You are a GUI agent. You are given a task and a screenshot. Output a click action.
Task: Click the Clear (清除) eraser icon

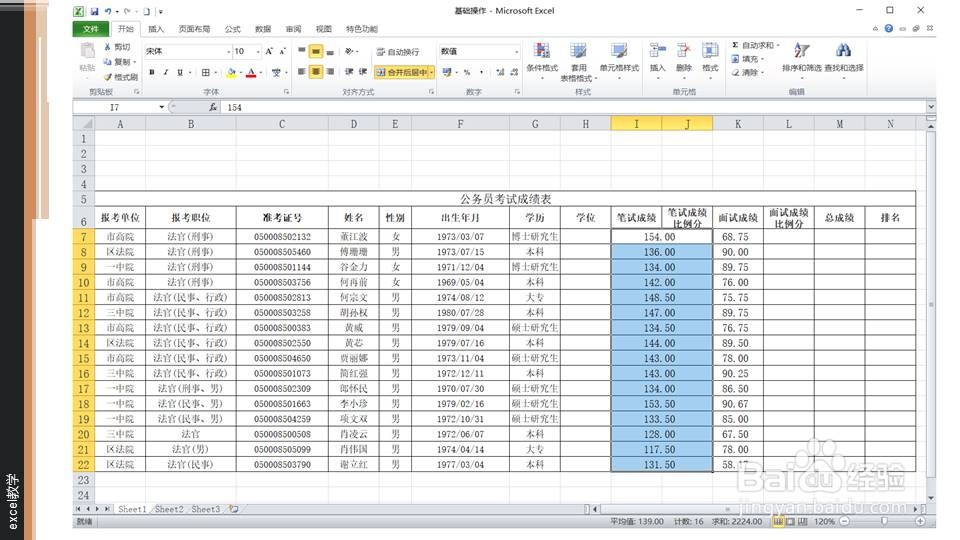(x=735, y=72)
